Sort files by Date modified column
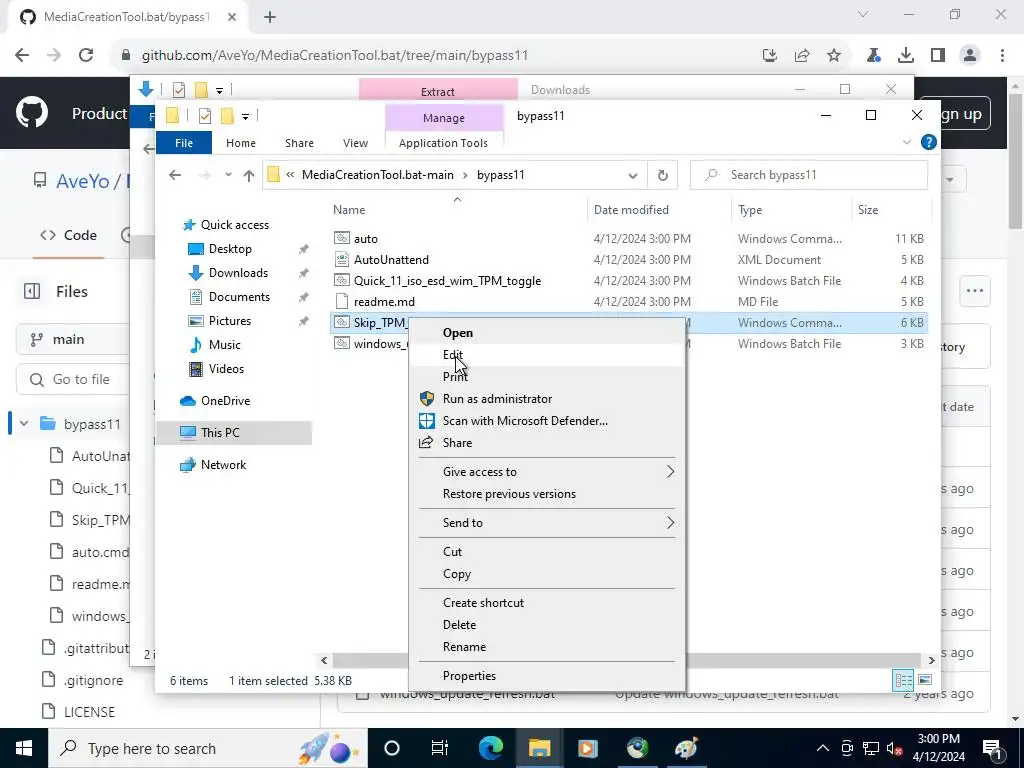Viewport: 1024px width, 768px height. (x=631, y=210)
